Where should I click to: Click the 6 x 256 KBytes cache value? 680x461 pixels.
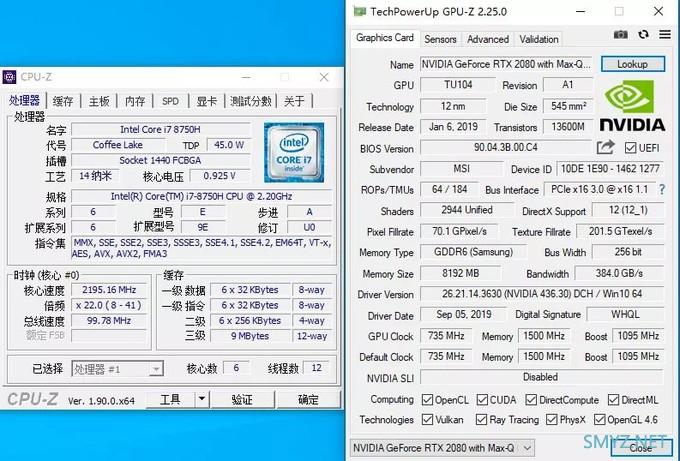(250, 321)
